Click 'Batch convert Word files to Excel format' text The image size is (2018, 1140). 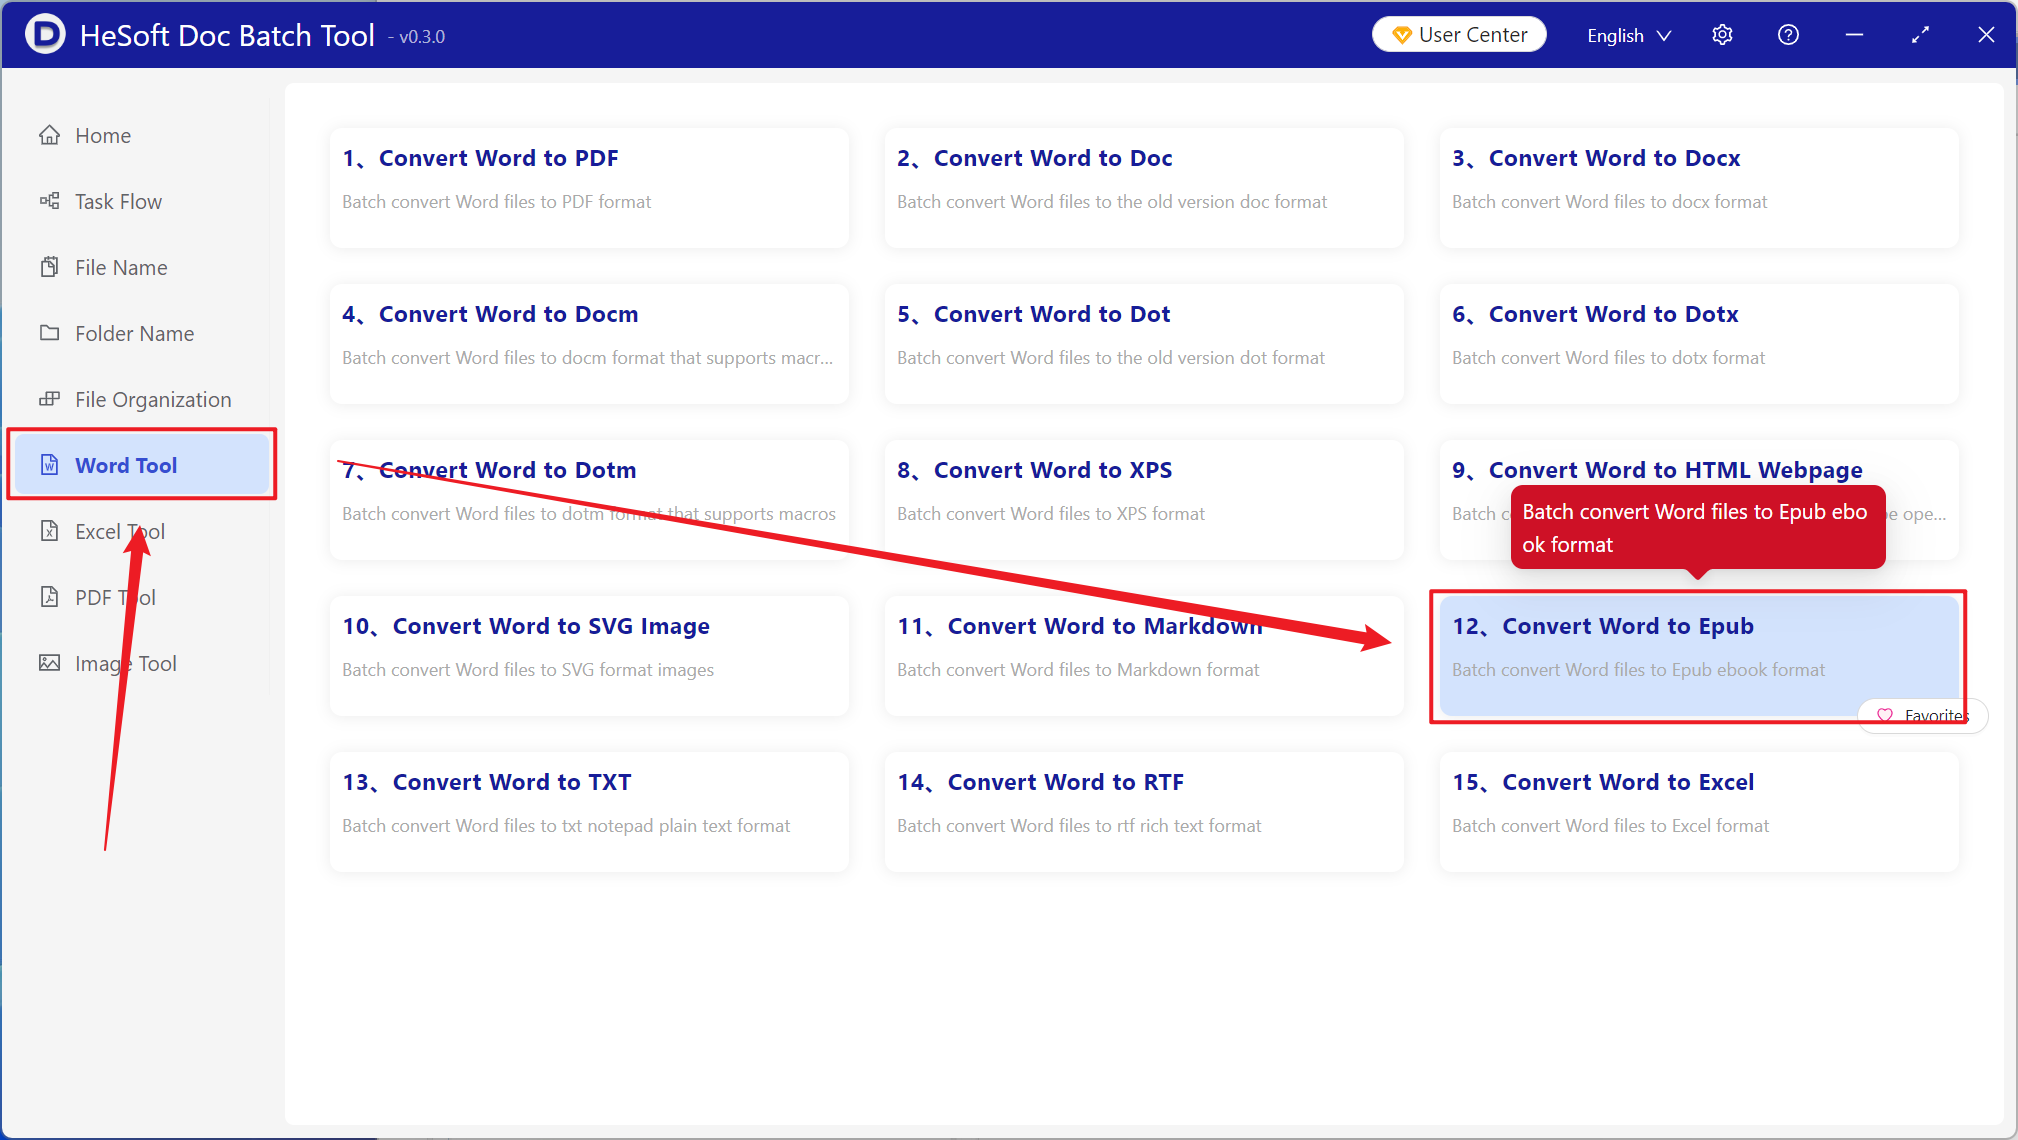(x=1610, y=826)
